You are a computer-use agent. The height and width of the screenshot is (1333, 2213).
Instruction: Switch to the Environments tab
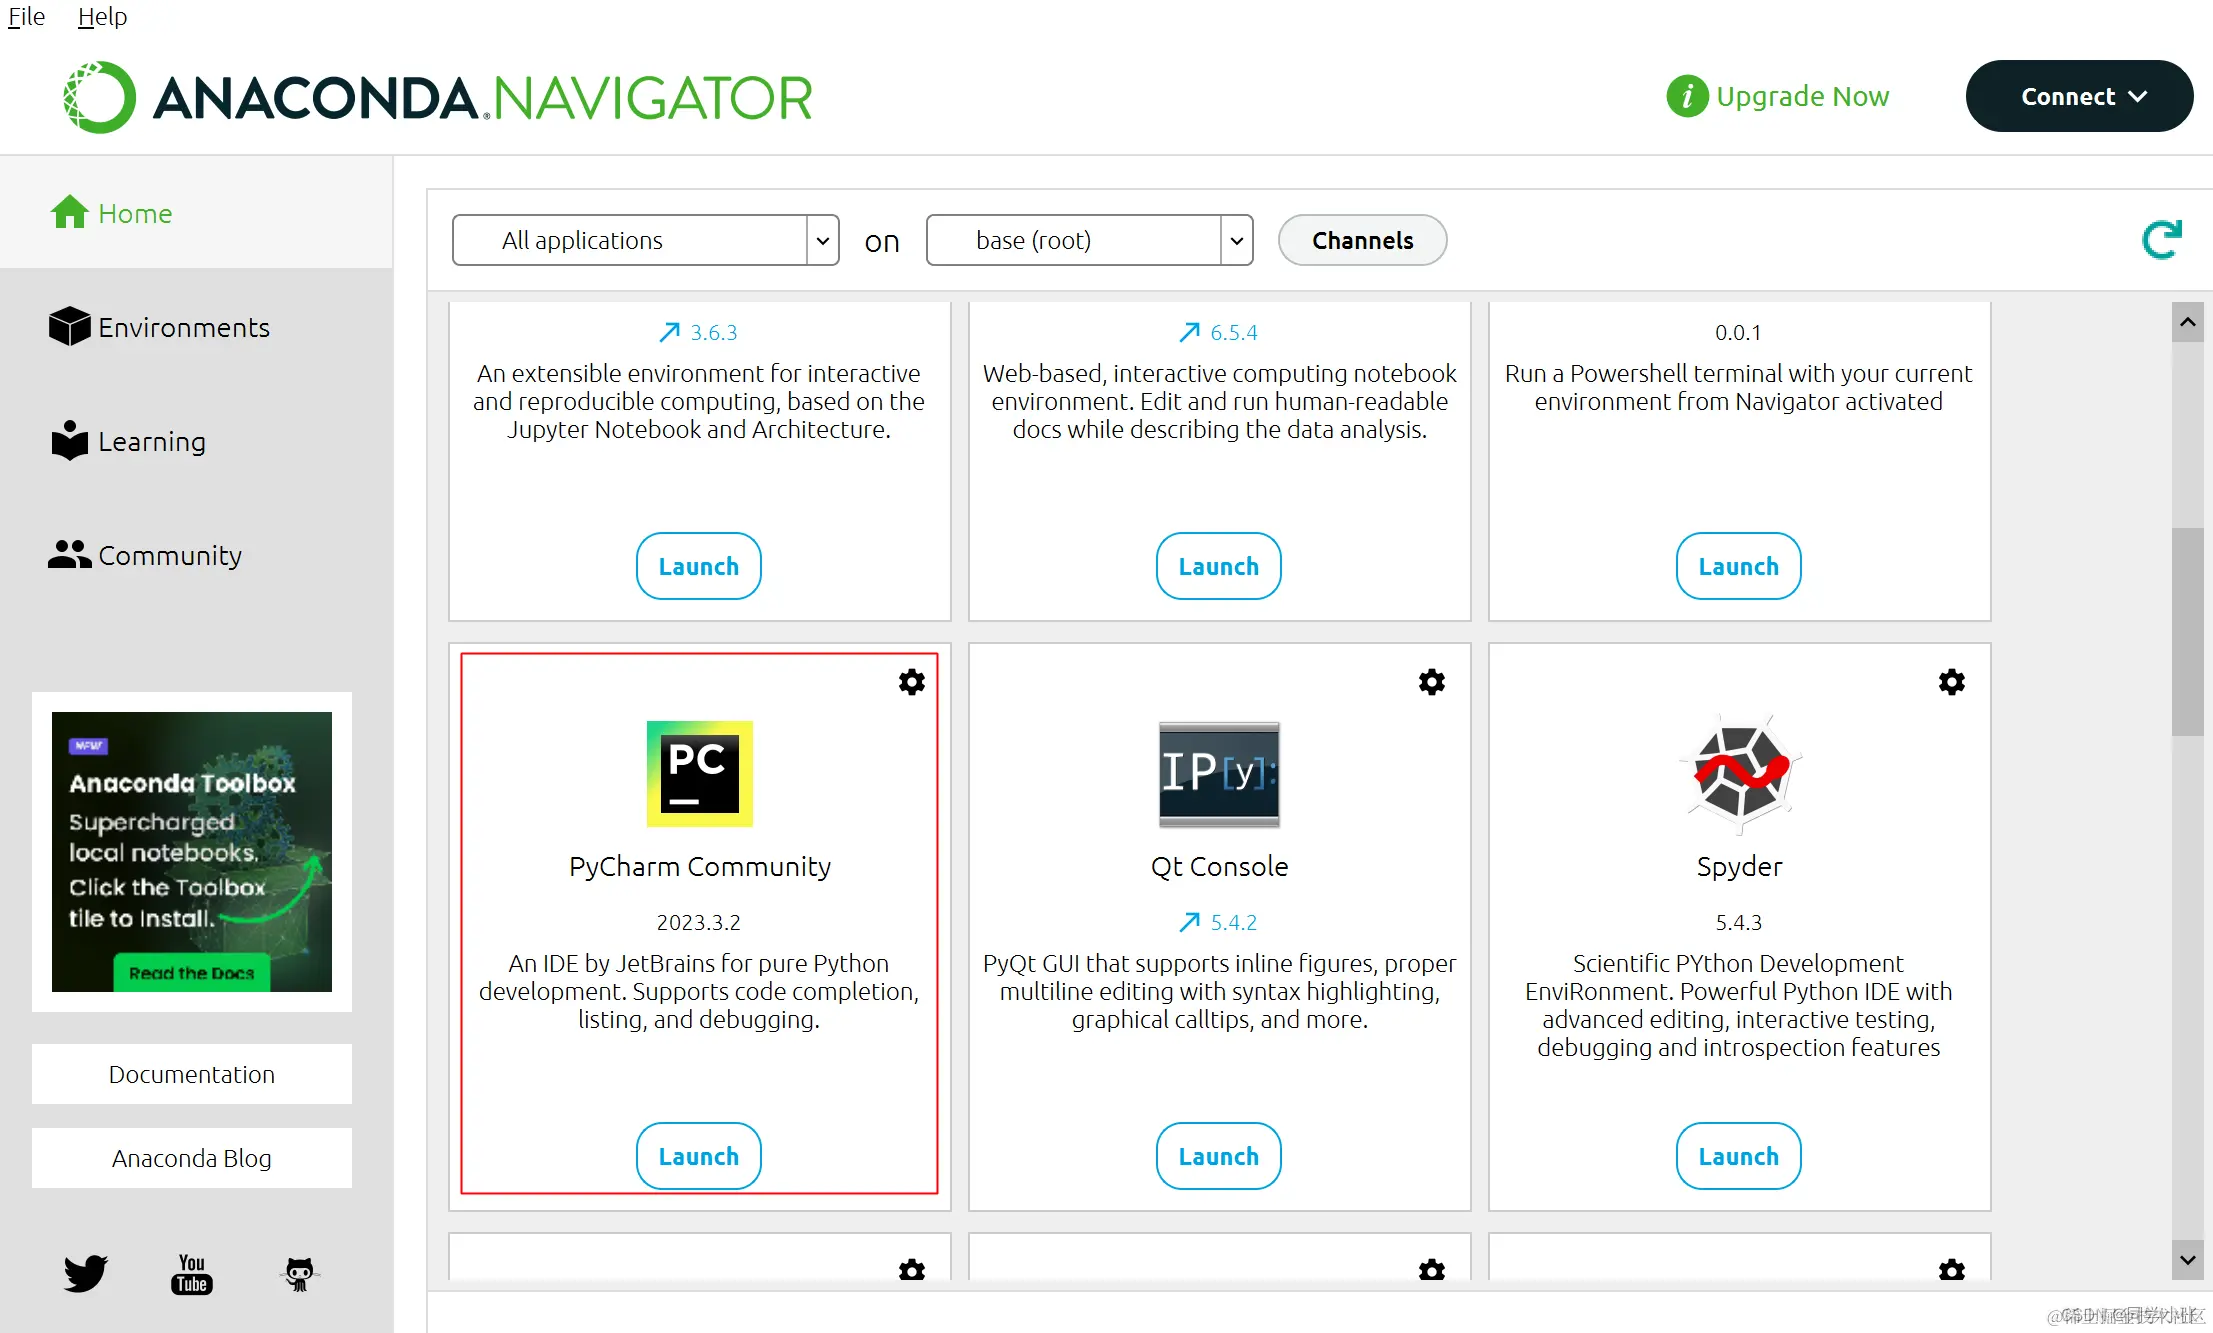[x=196, y=326]
